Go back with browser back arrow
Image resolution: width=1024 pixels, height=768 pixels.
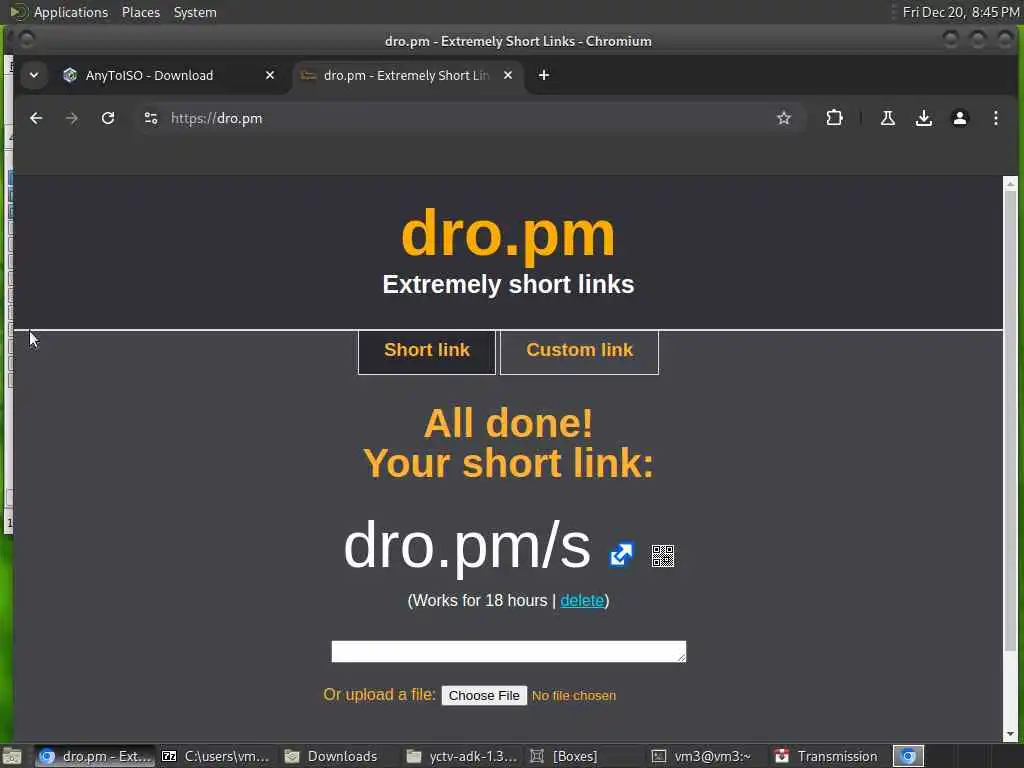(x=36, y=118)
